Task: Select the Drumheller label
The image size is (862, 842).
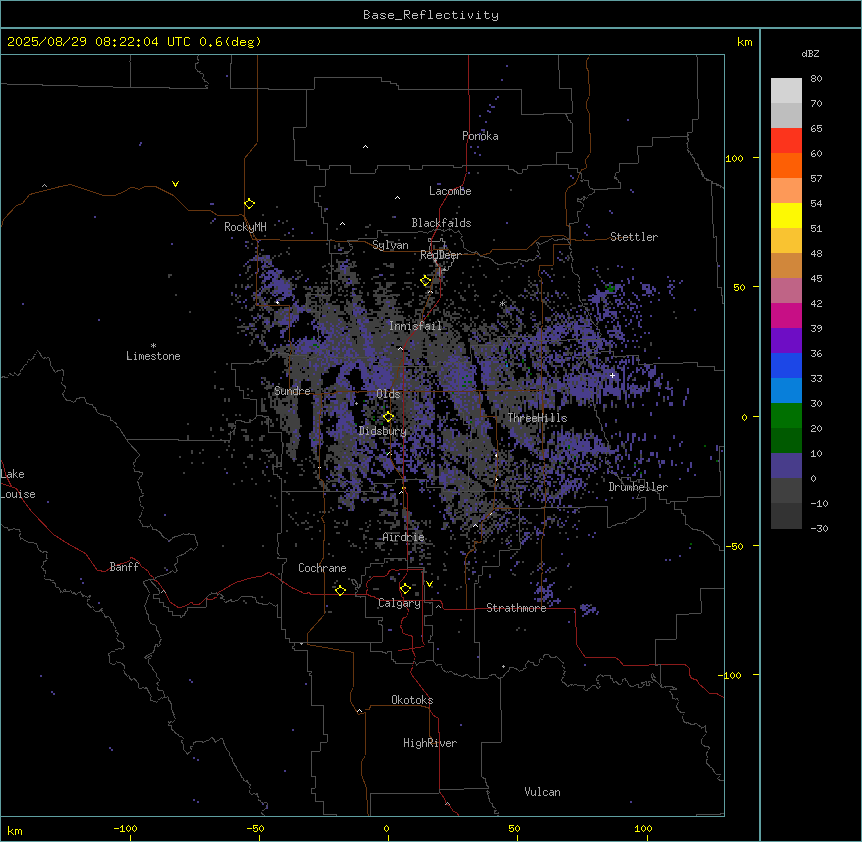Action: coord(638,487)
